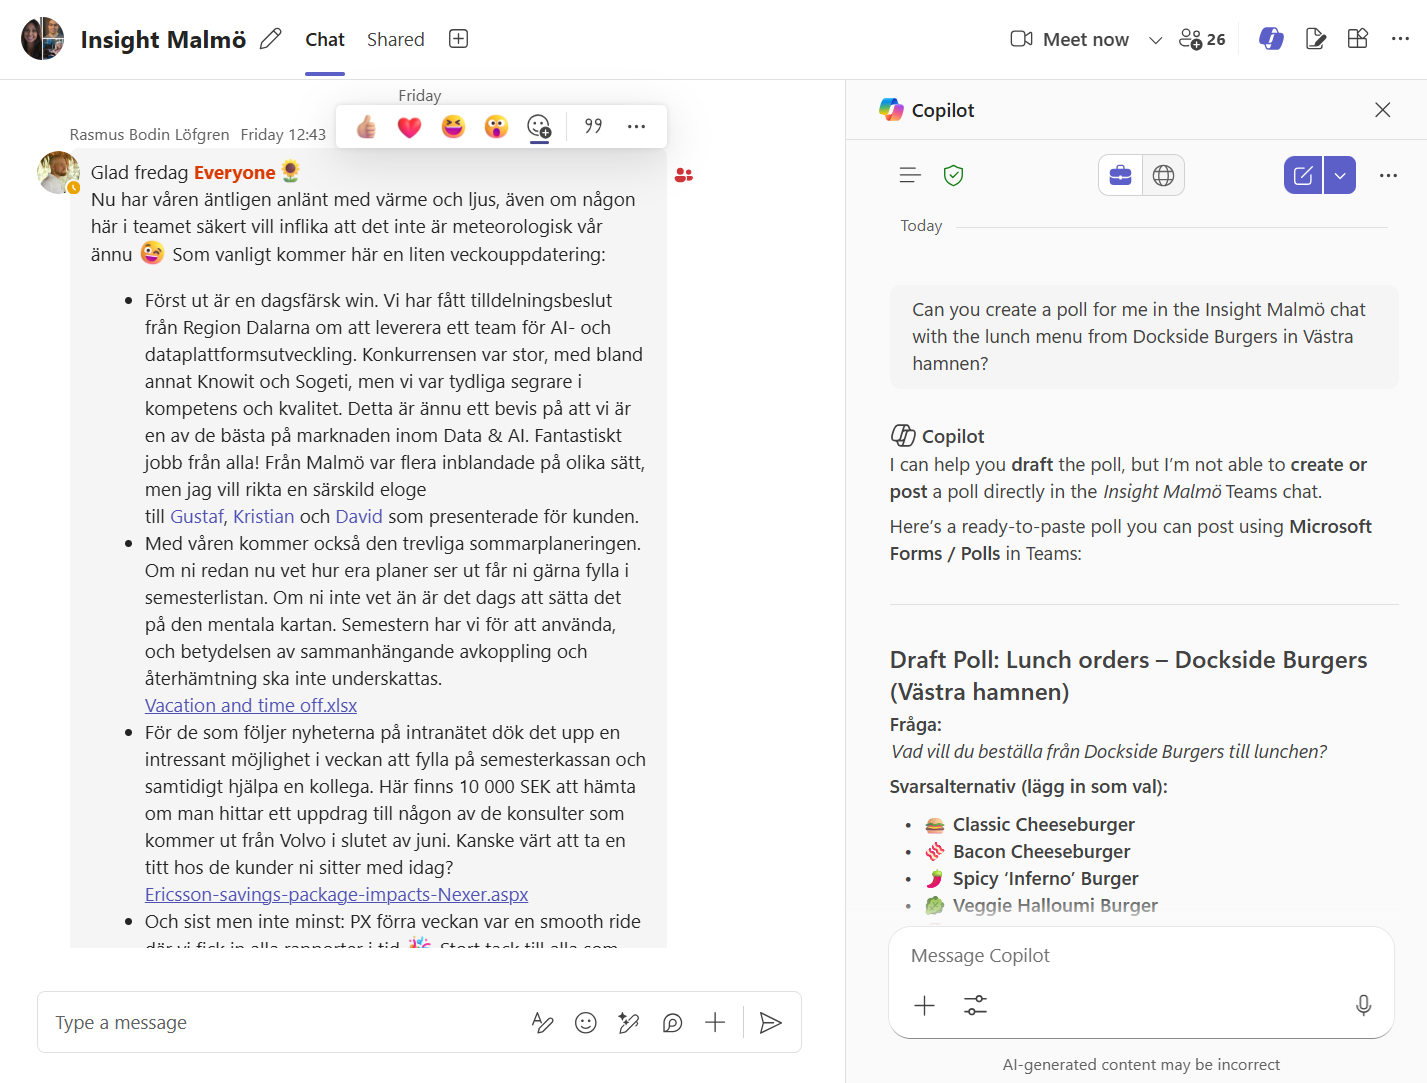Open the message formatting options icon
This screenshot has width=1427, height=1083.
(x=542, y=1022)
